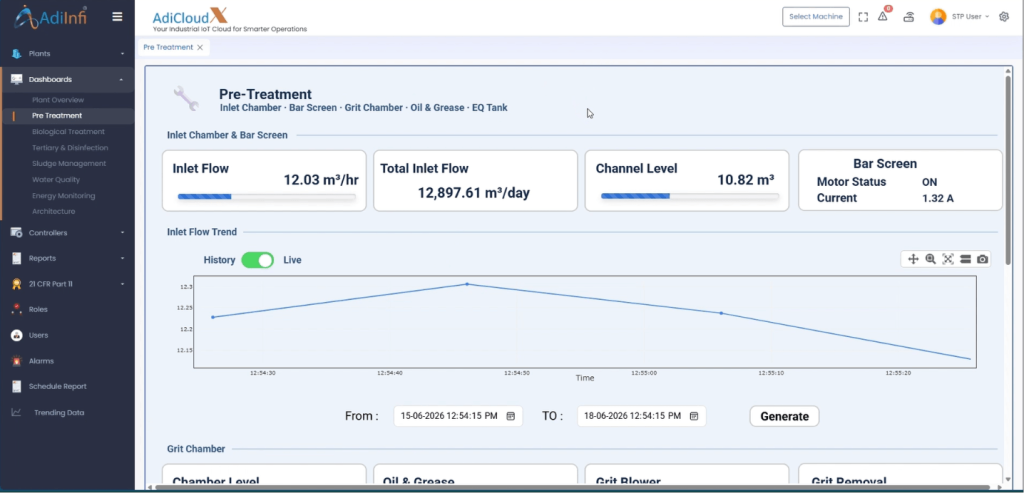The width and height of the screenshot is (1024, 493).
Task: Click the Bar Screen status card
Action: click(x=901, y=180)
